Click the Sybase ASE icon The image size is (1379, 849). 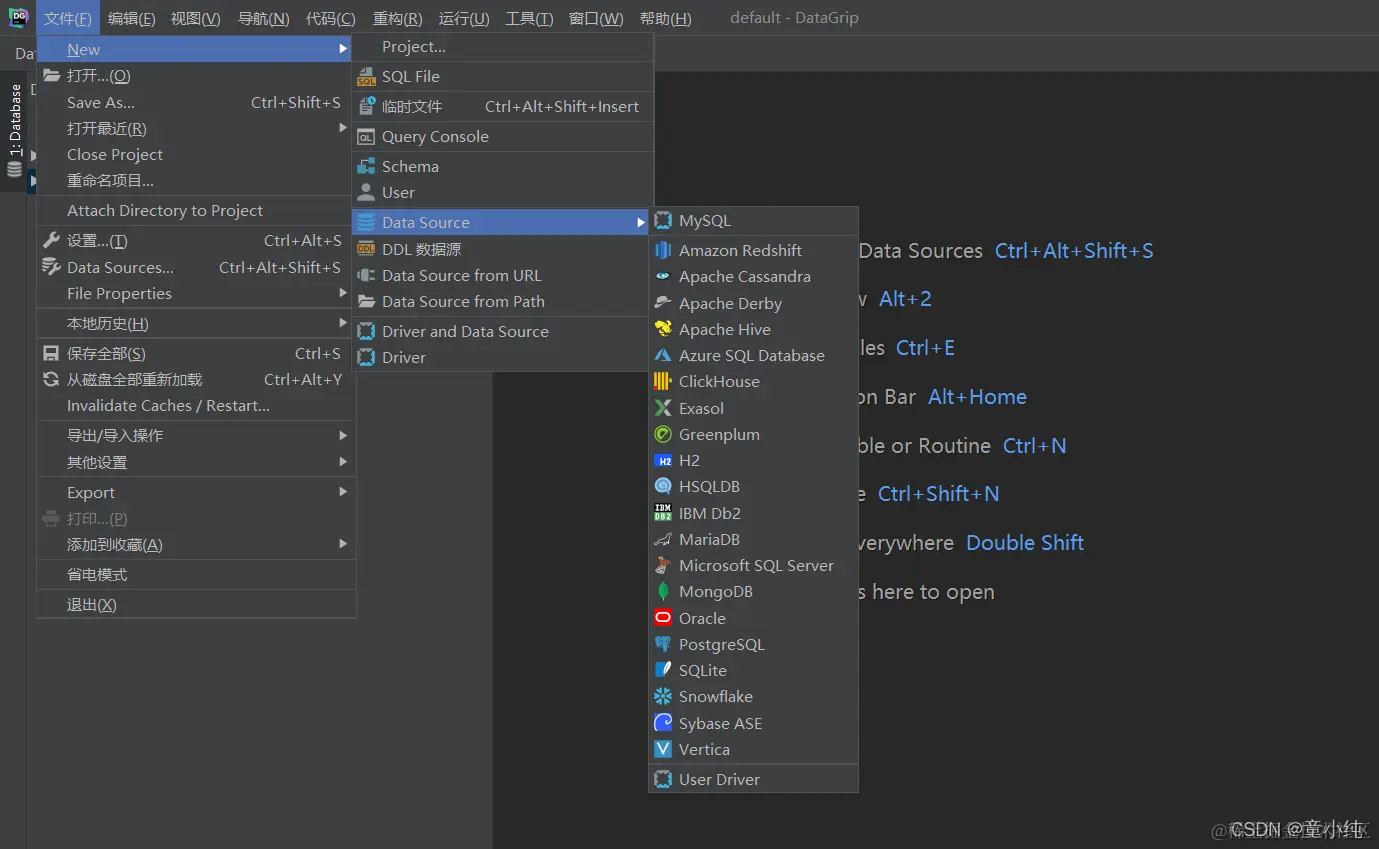coord(663,723)
